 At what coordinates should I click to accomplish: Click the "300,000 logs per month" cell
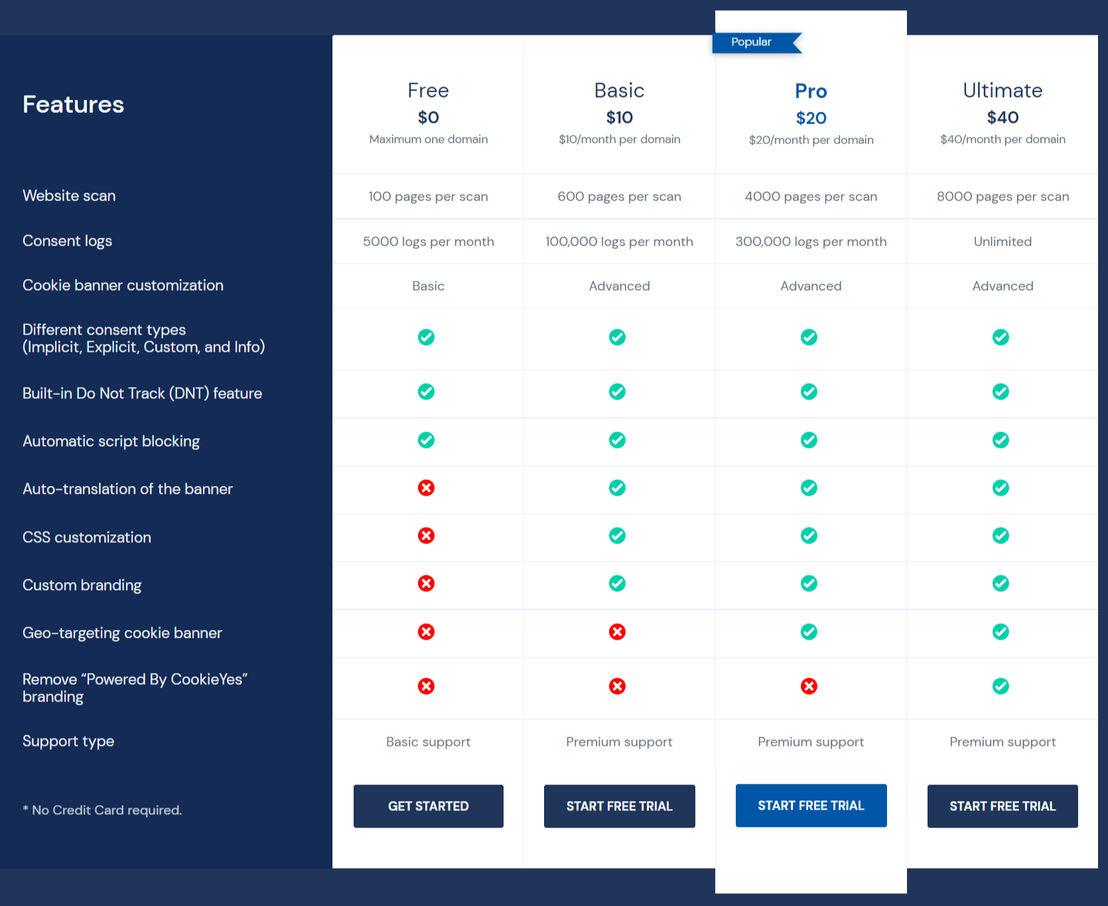tap(811, 242)
